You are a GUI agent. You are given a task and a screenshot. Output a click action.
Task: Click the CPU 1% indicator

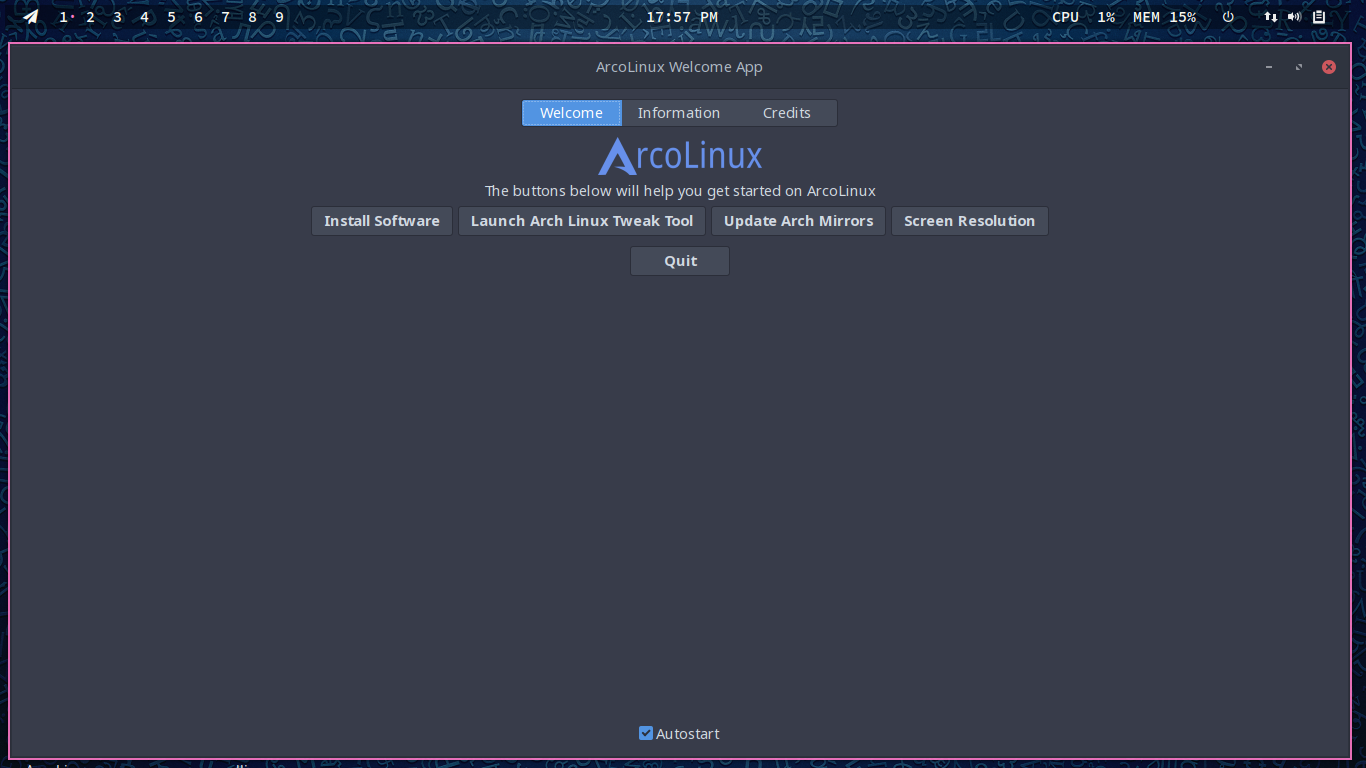pyautogui.click(x=1083, y=17)
